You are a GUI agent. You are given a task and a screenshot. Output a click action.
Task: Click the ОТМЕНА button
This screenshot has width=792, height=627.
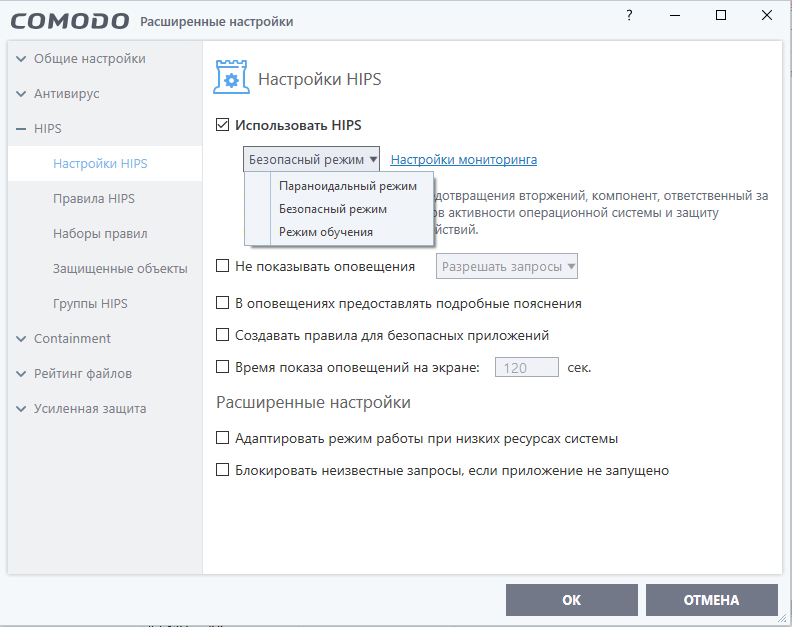(711, 600)
